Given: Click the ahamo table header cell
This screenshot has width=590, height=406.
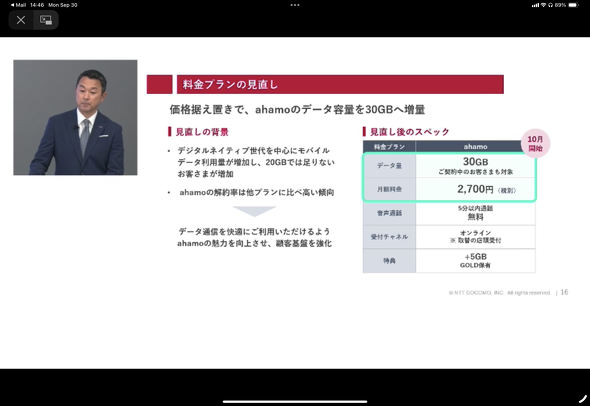Looking at the screenshot, I should [476, 146].
